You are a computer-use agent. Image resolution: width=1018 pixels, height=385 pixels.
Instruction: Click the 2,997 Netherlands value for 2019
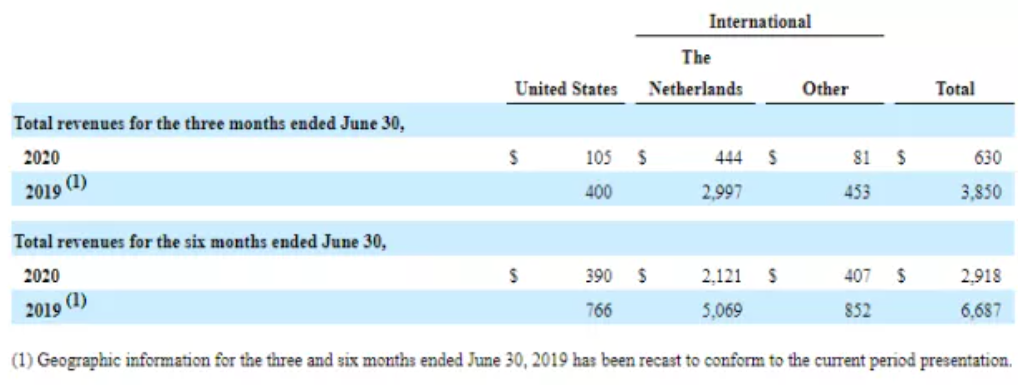point(724,192)
